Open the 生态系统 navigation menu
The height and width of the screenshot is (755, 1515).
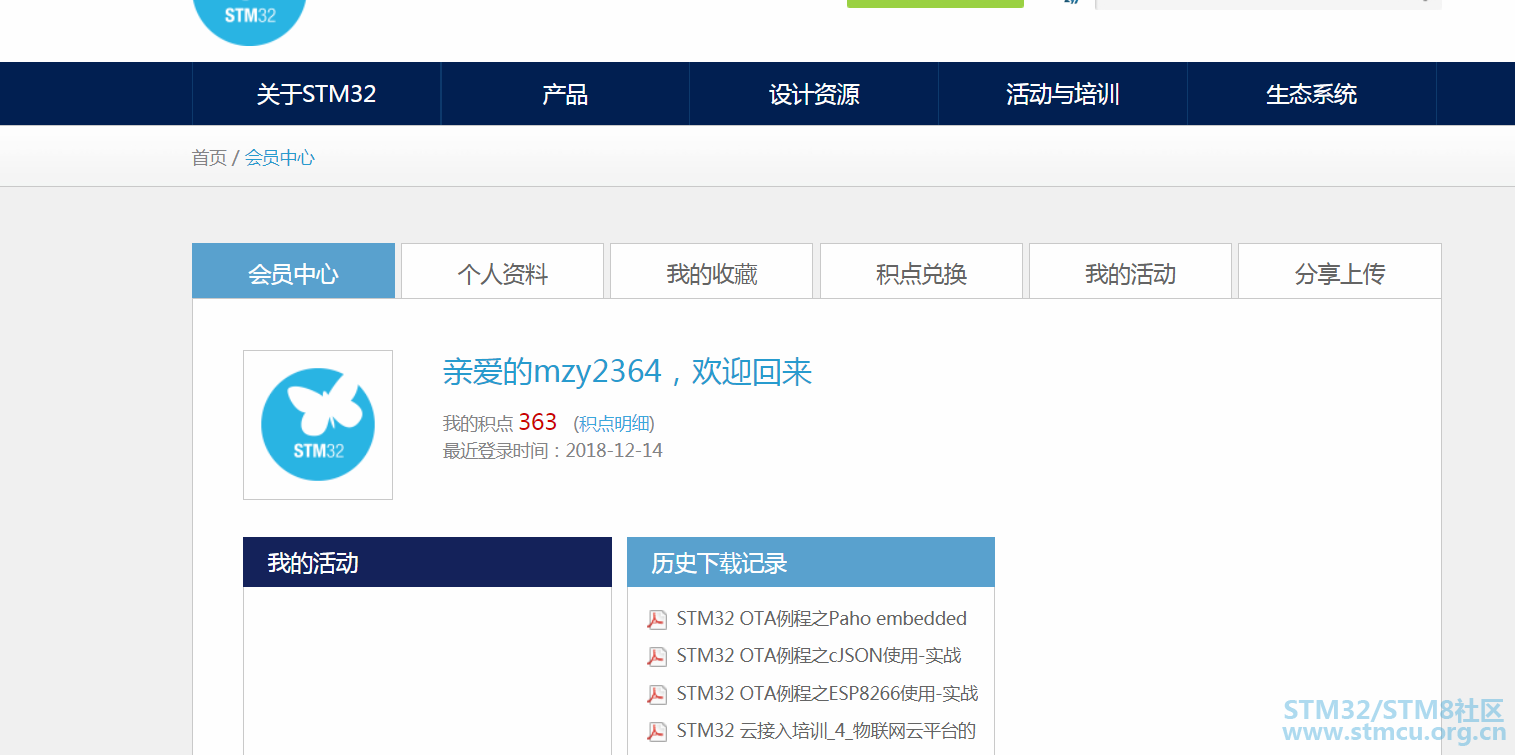click(x=1312, y=94)
